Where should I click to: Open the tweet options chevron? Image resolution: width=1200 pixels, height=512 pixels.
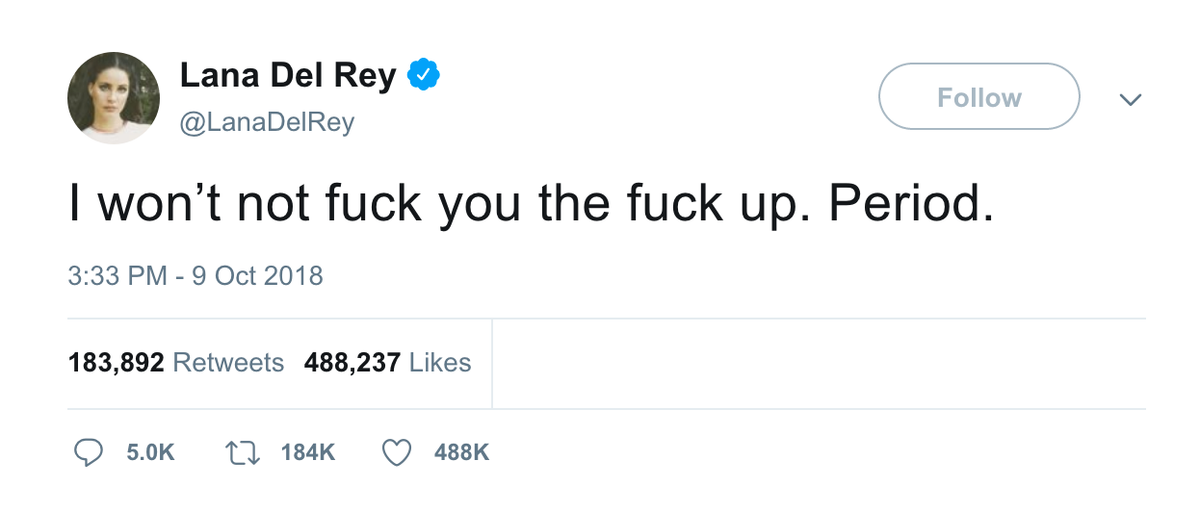point(1130,98)
